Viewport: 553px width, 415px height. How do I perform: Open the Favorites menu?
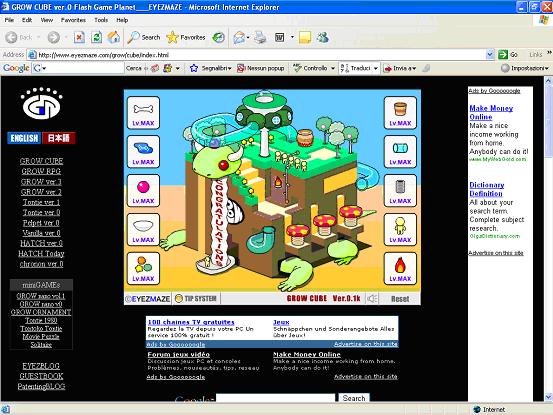[x=73, y=20]
